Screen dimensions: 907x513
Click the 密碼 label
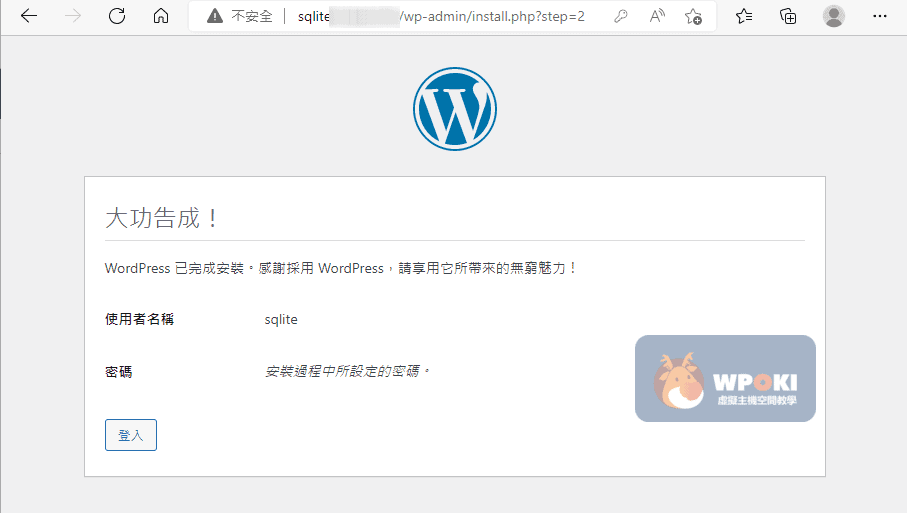click(x=119, y=372)
